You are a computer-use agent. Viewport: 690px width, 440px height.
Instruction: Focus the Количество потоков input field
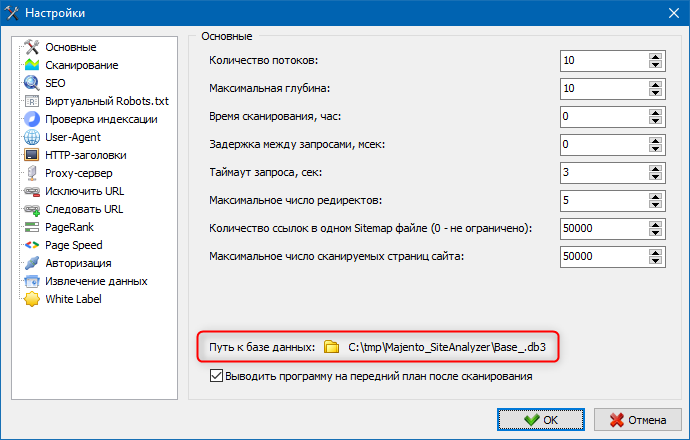pos(604,61)
